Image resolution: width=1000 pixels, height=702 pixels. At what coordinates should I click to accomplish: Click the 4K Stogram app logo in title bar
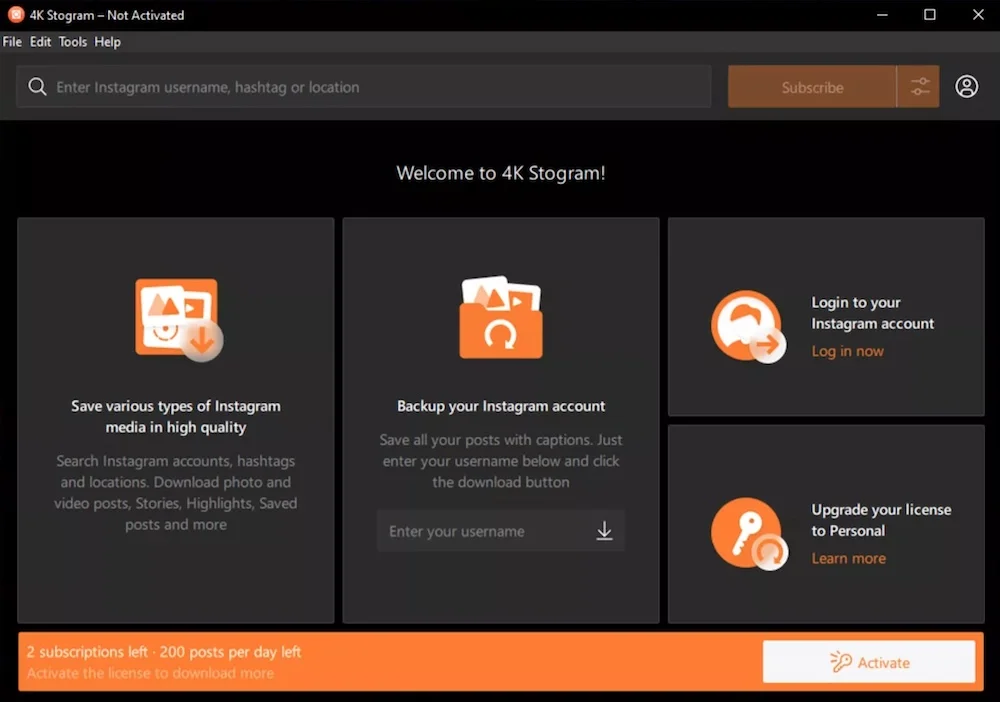coord(15,15)
